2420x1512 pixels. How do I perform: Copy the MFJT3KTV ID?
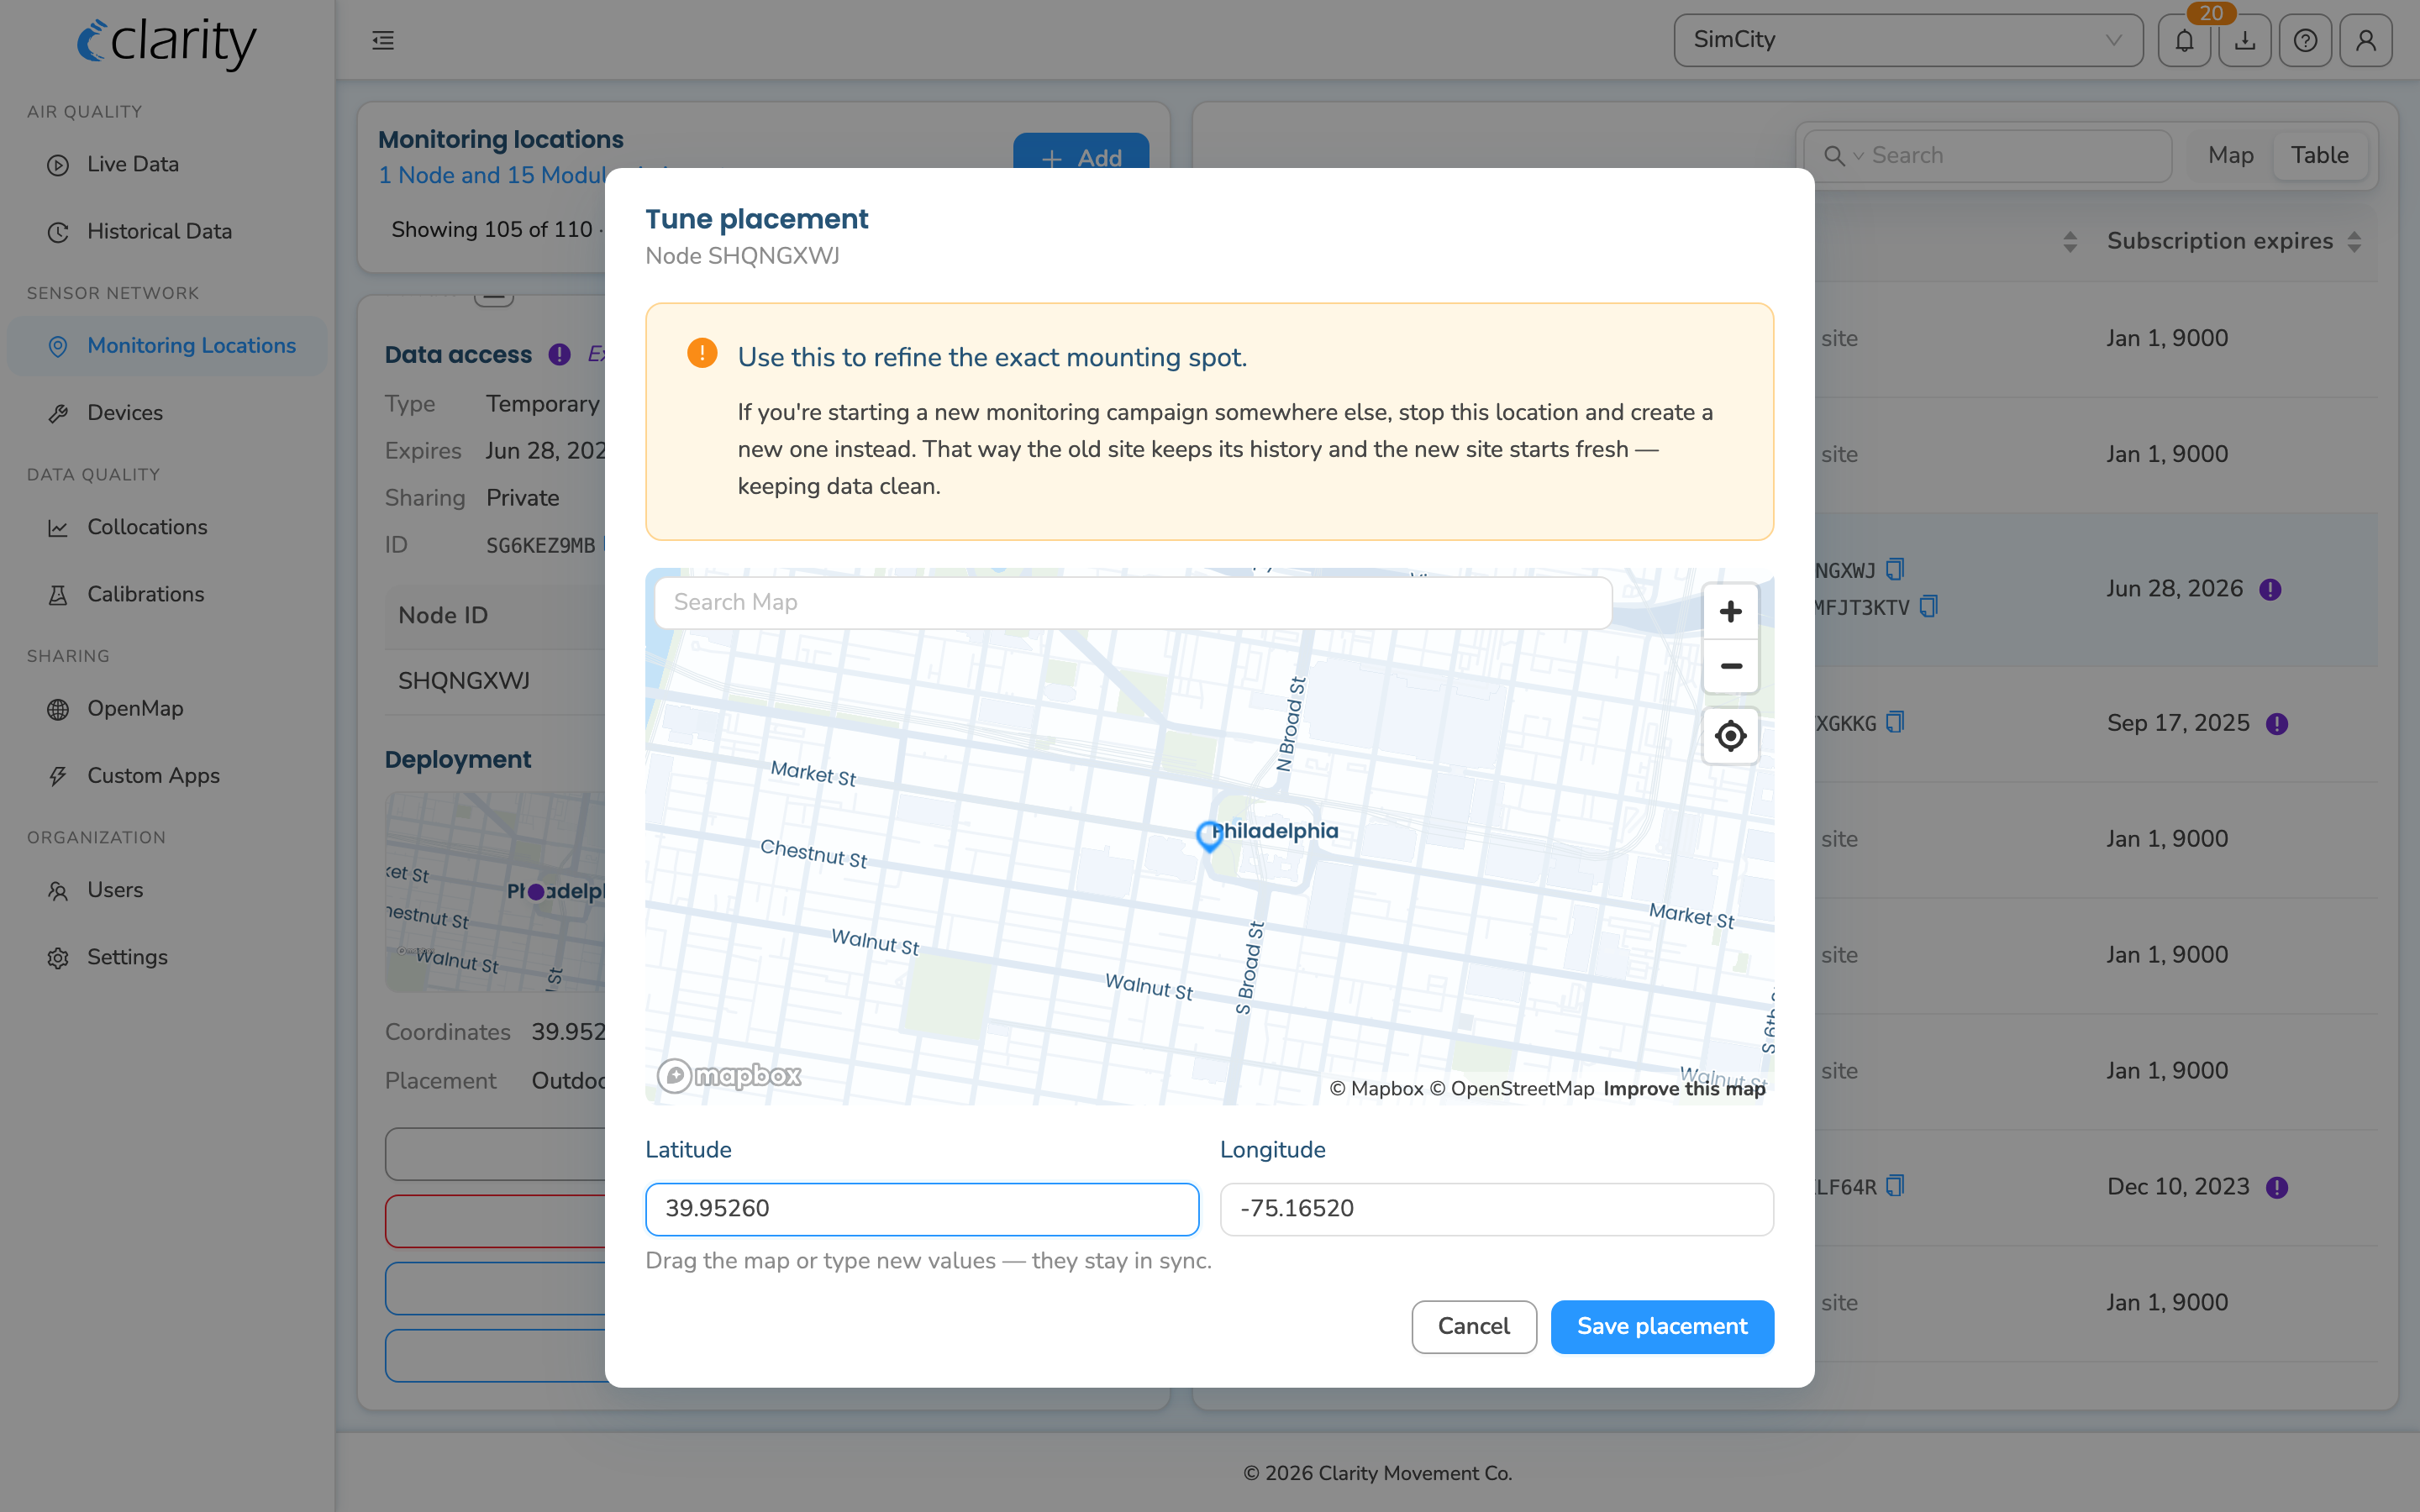[x=1929, y=606]
